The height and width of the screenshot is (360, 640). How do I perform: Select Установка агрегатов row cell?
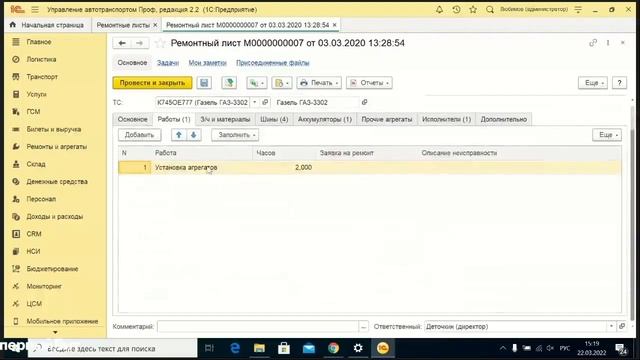202,167
